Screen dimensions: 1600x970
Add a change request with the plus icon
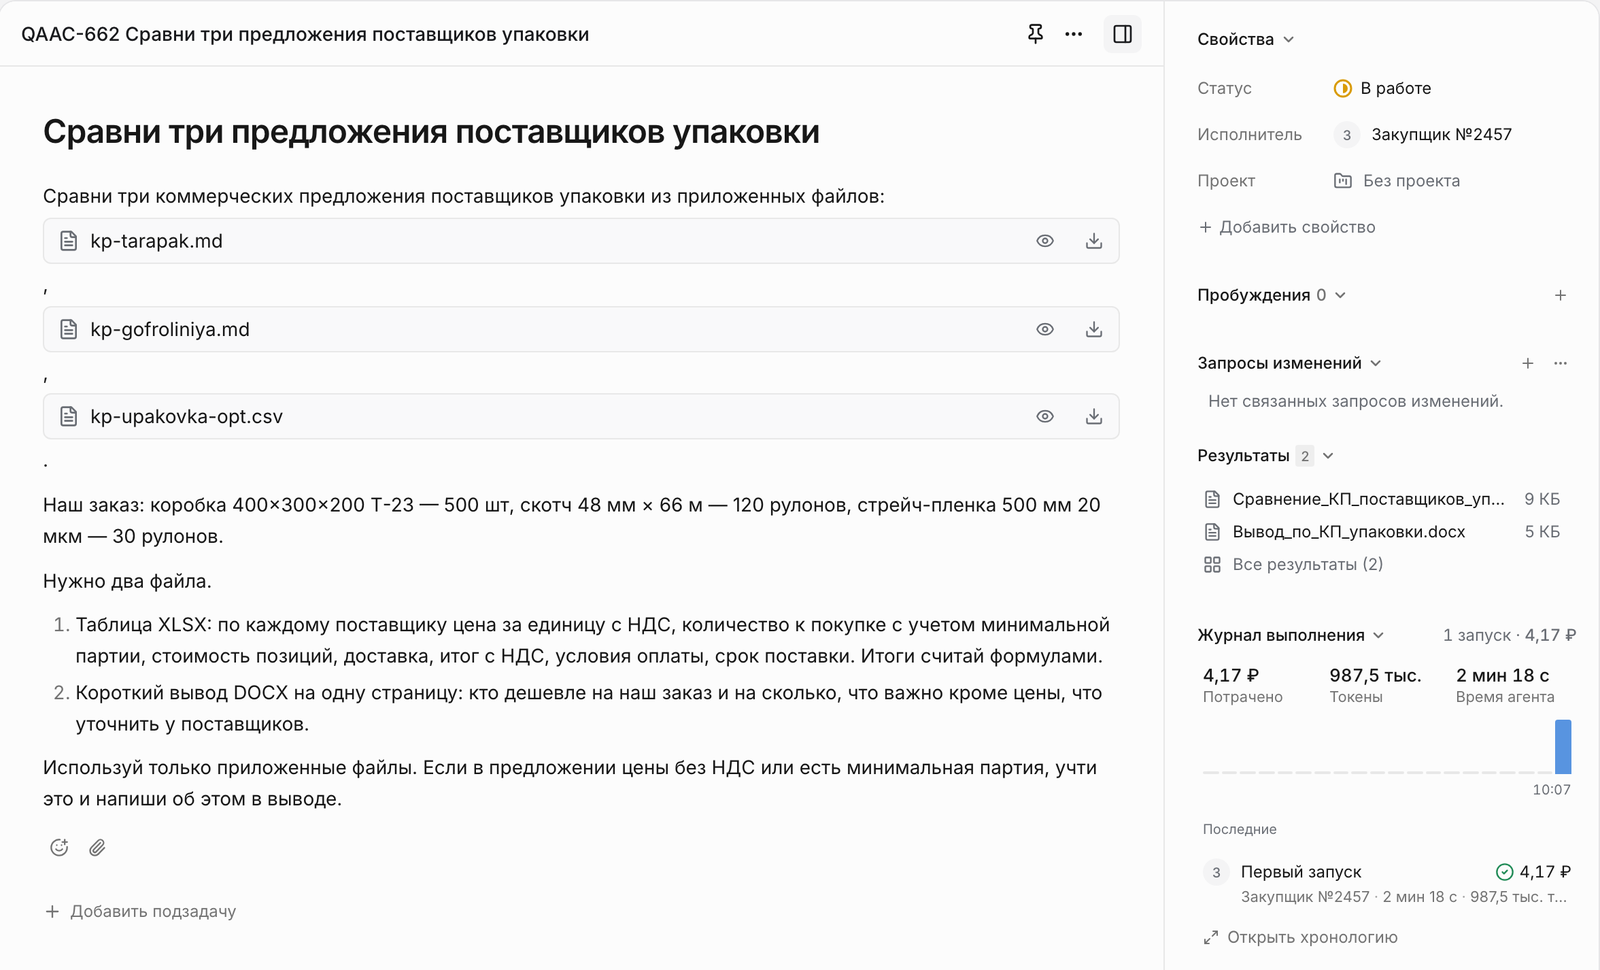click(x=1527, y=363)
